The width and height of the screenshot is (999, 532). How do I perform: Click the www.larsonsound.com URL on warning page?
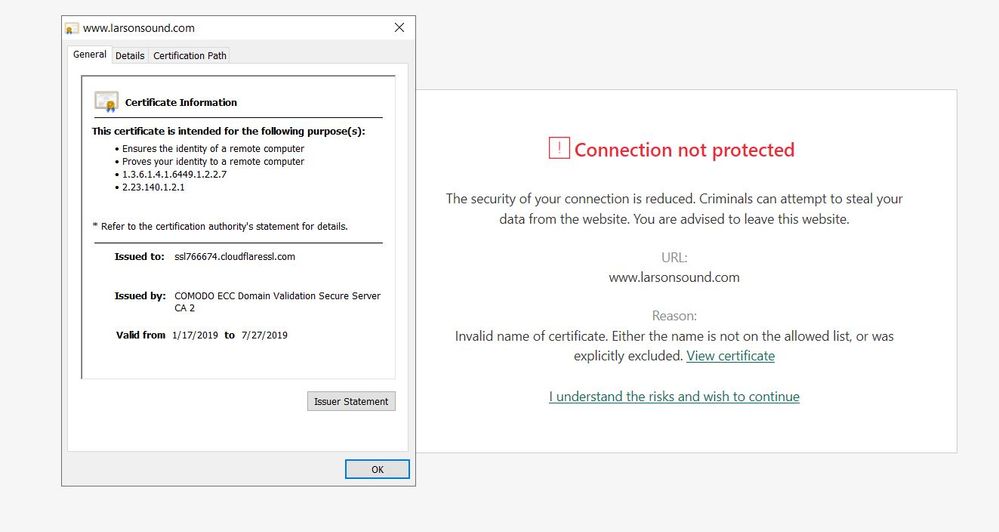[674, 277]
